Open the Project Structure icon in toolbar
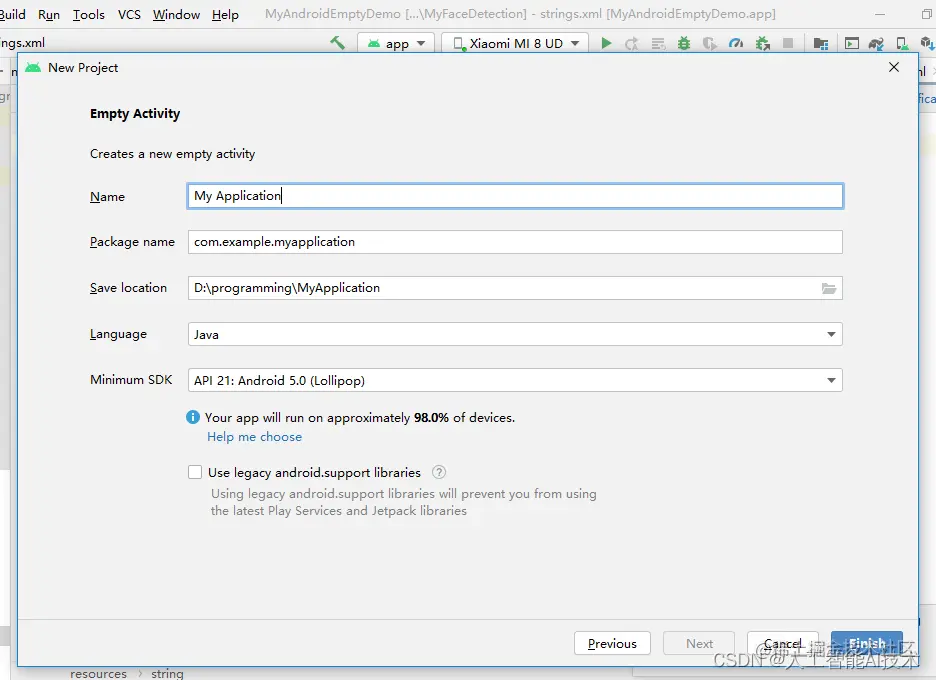Viewport: 936px width, 680px height. (821, 44)
